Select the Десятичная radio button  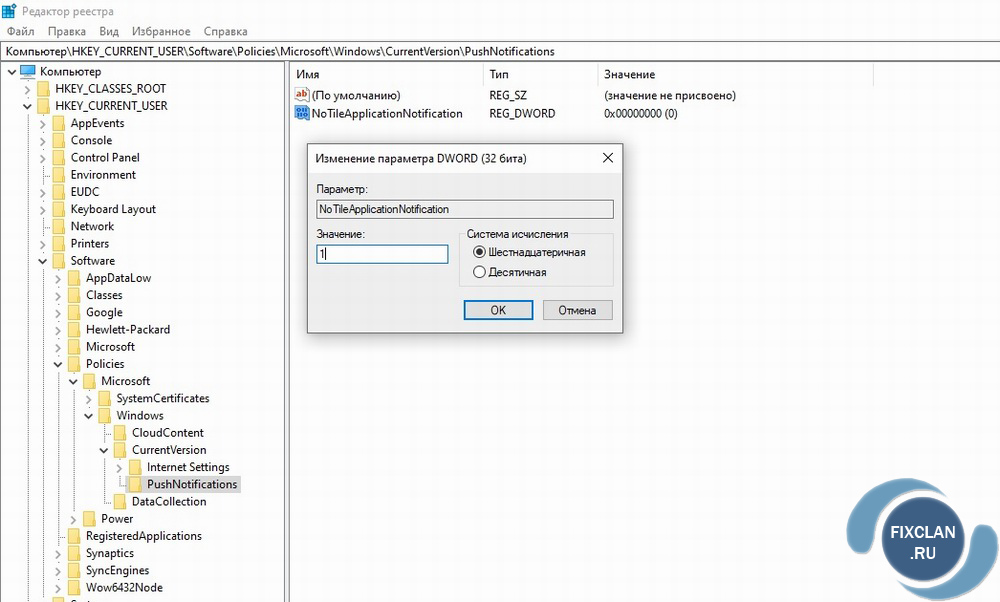(x=479, y=272)
